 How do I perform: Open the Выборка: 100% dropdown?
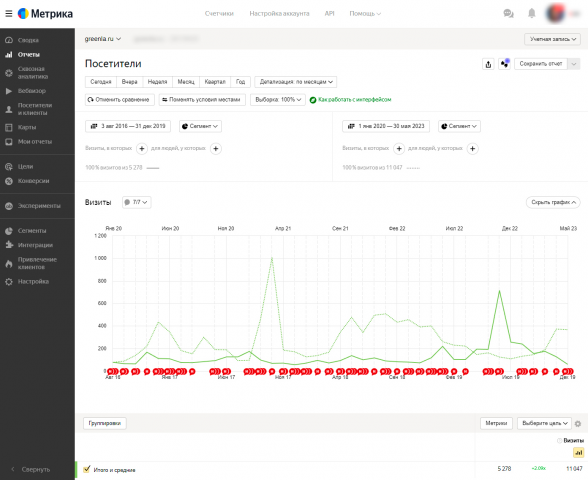point(278,100)
